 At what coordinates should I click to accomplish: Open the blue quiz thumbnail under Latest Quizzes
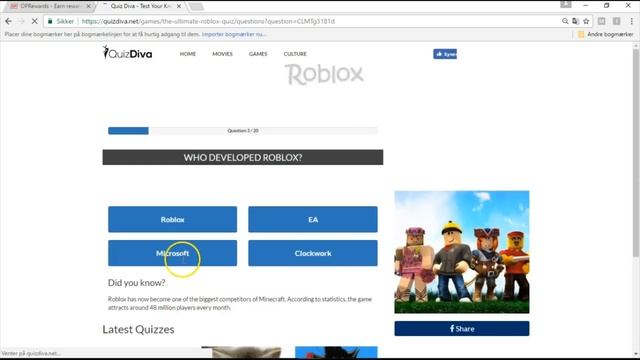click(x=336, y=353)
